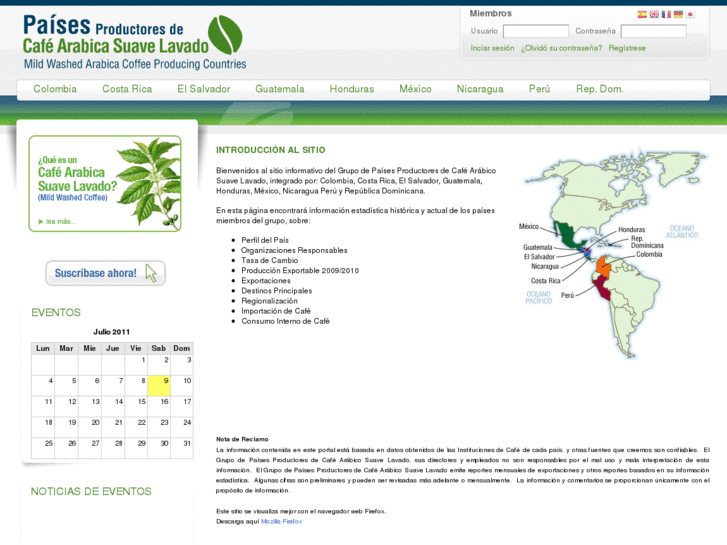The image size is (727, 545).
Task: Open the Perú country tab
Action: 540,89
